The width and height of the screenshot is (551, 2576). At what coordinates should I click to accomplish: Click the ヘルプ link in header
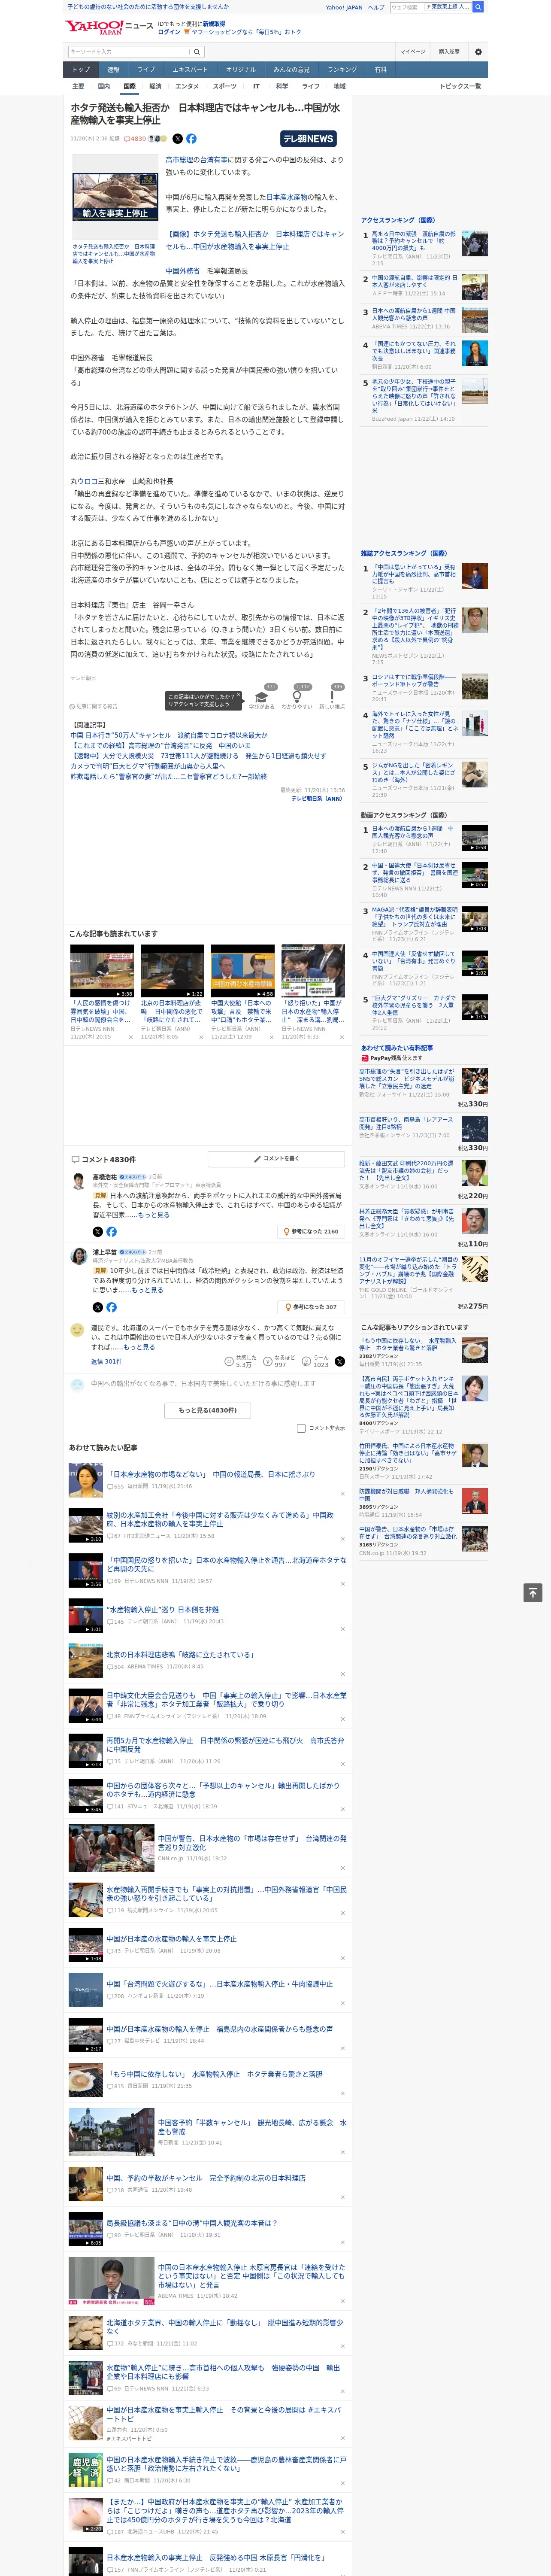coord(375,7)
